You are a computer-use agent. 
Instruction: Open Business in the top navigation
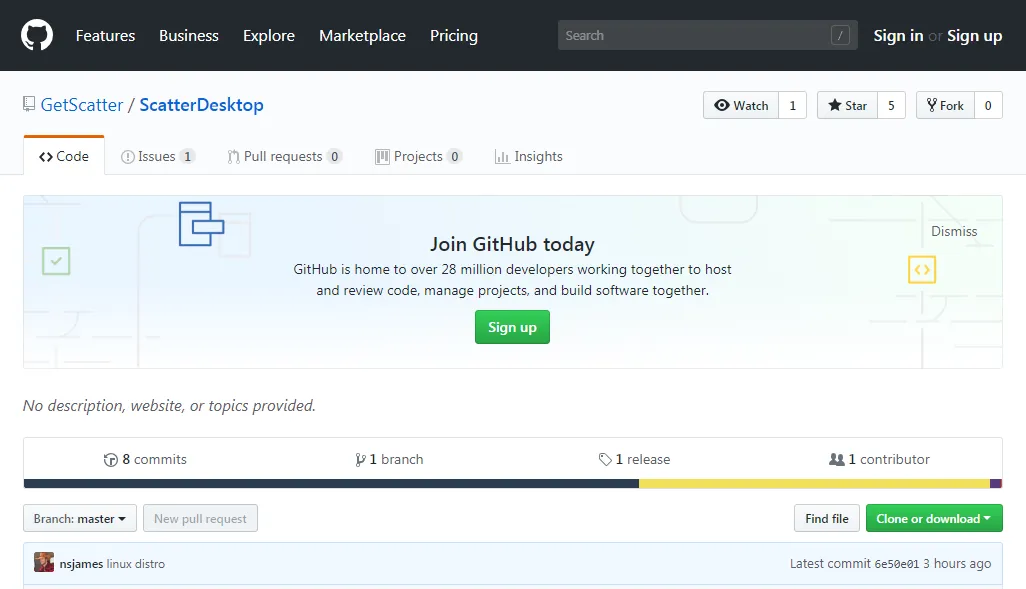188,35
